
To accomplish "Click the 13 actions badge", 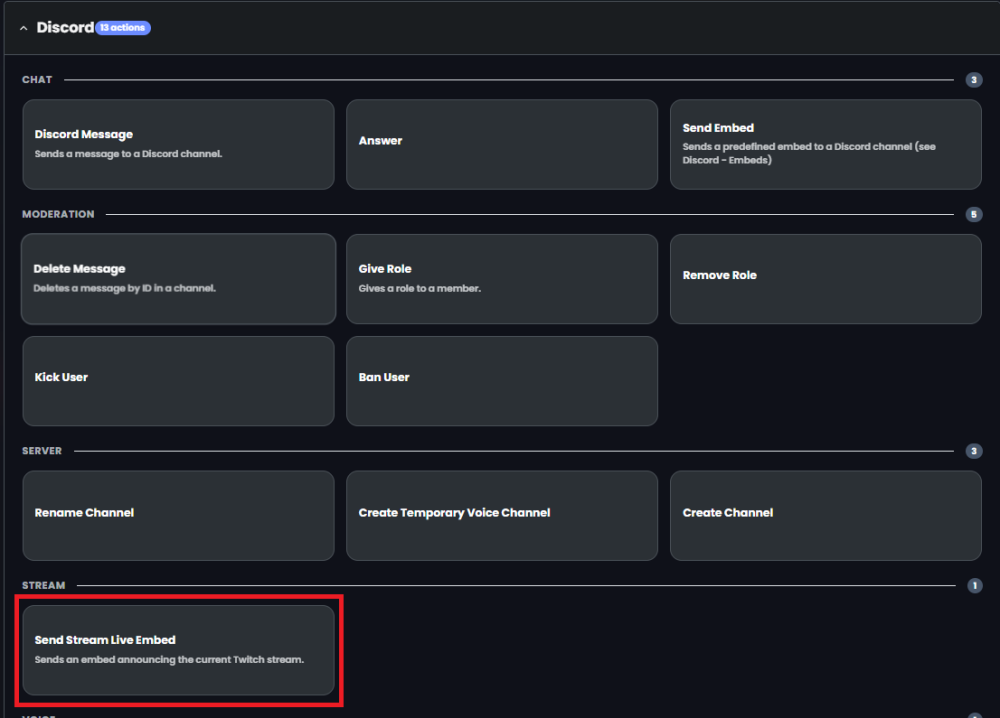I will [123, 27].
